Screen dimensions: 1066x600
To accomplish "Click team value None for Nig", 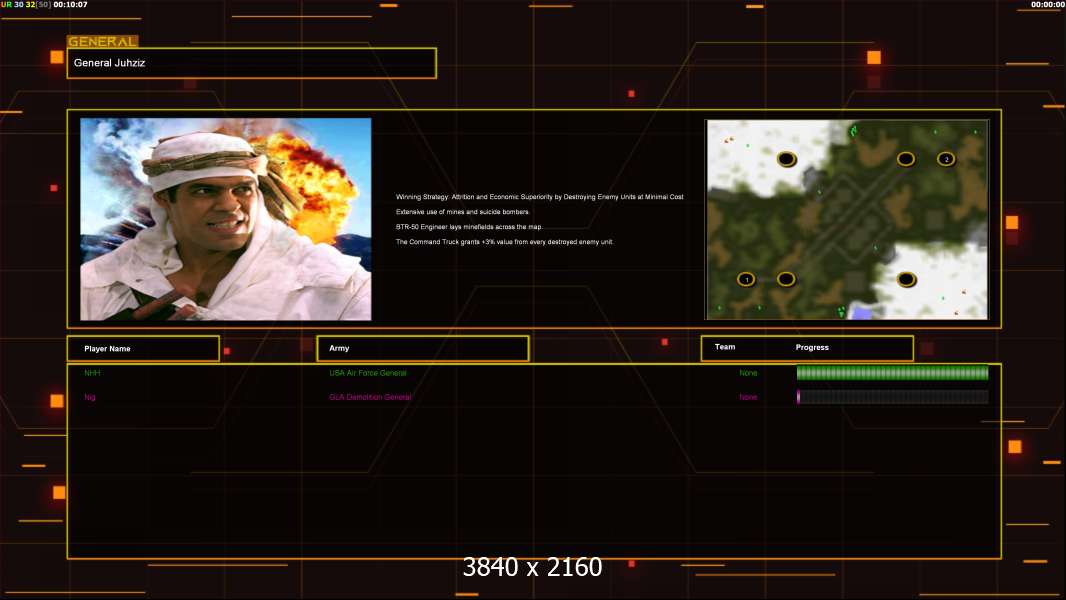I will (x=748, y=398).
